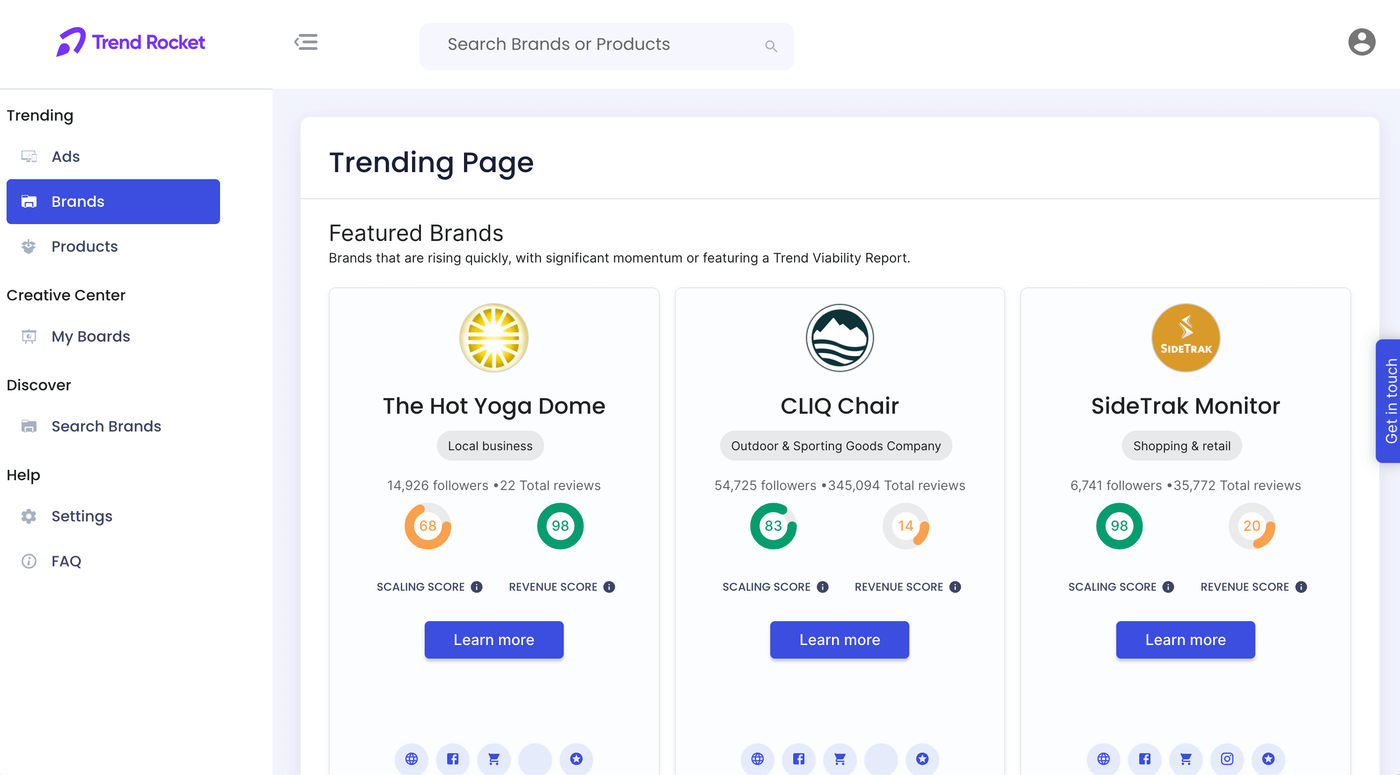This screenshot has width=1400, height=775.
Task: Learn more about The Hot Yoga Dome
Action: 494,640
